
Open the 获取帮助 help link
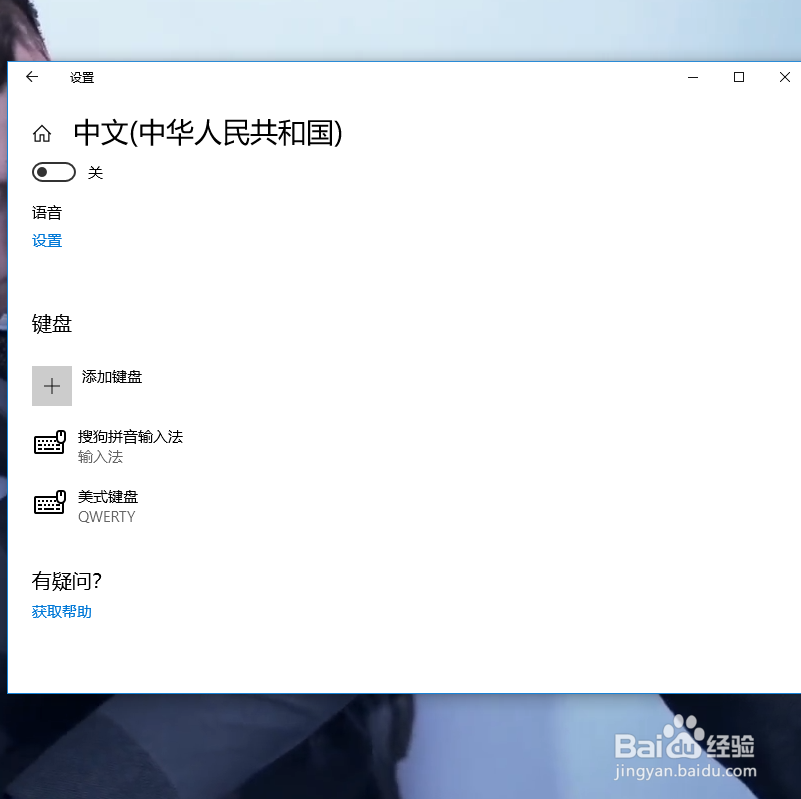click(x=61, y=612)
